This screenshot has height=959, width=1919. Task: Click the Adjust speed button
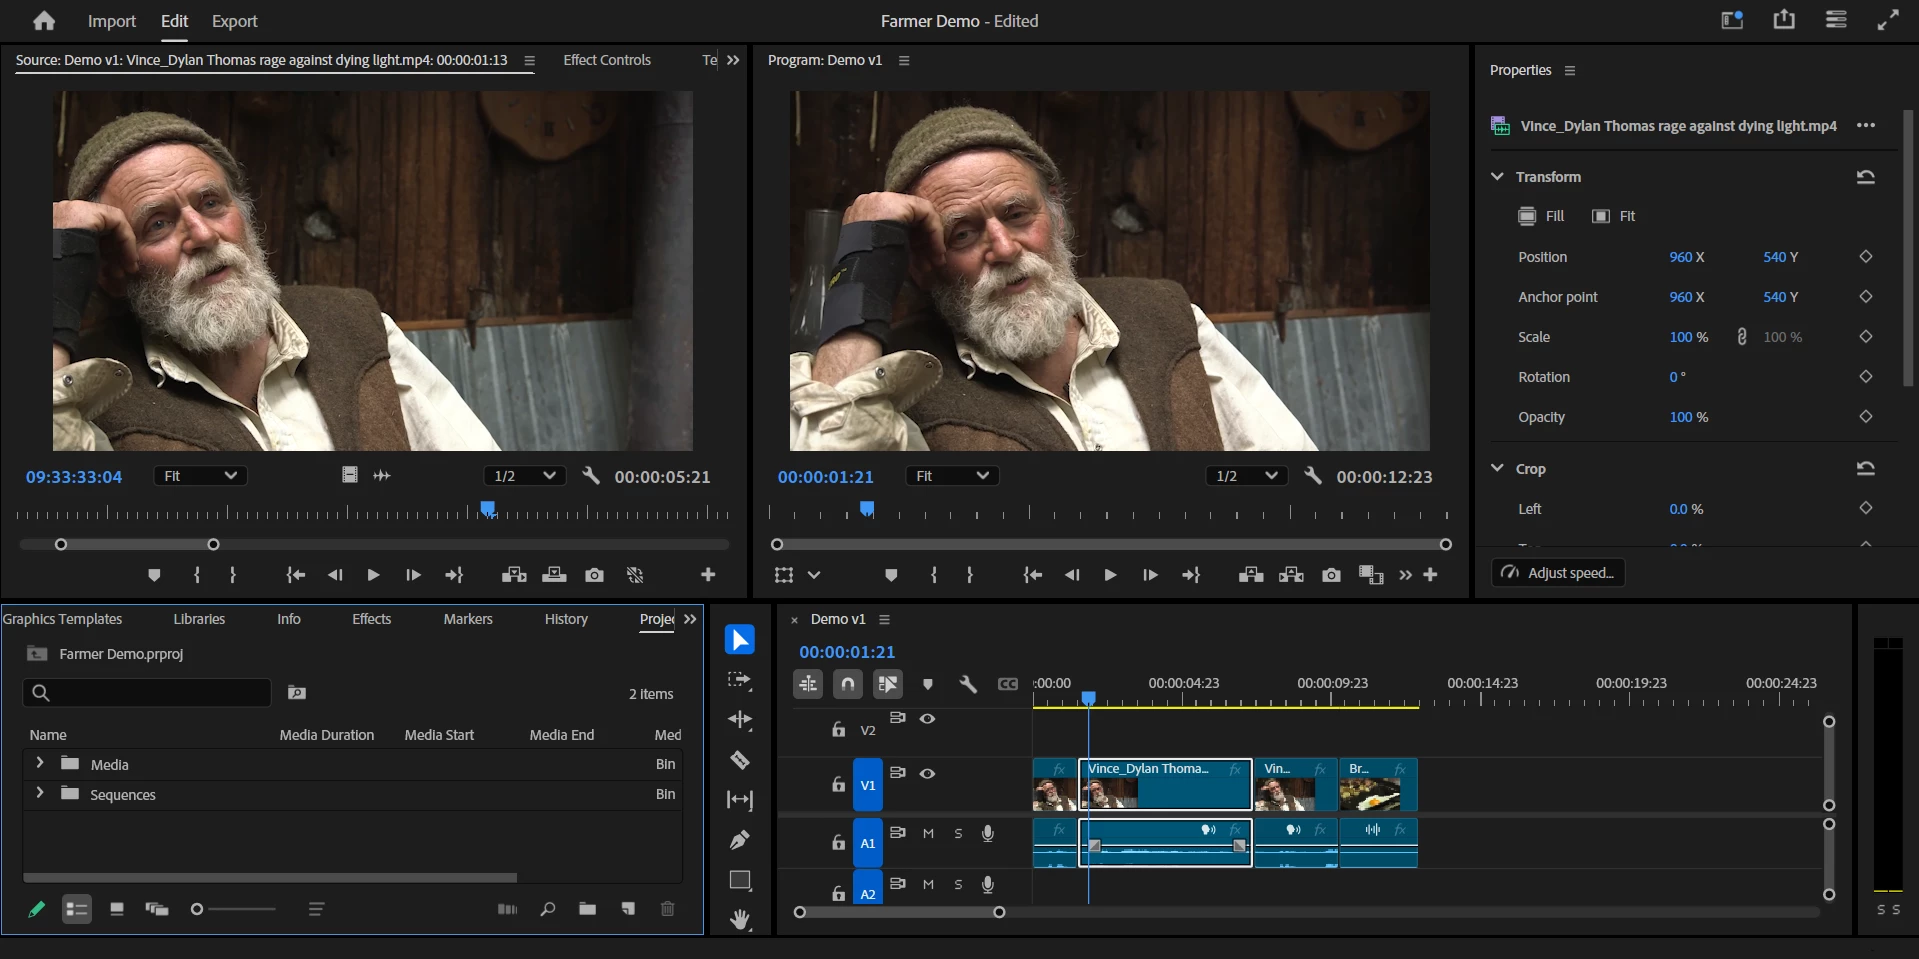1558,573
